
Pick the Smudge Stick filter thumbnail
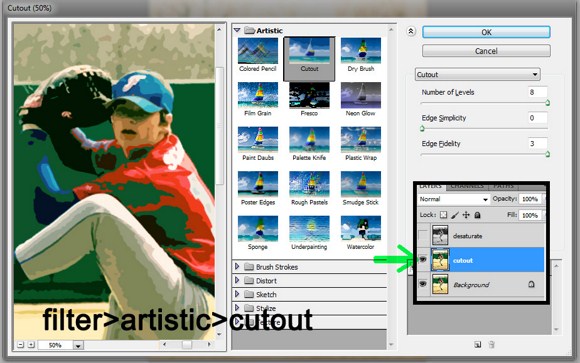(x=361, y=184)
